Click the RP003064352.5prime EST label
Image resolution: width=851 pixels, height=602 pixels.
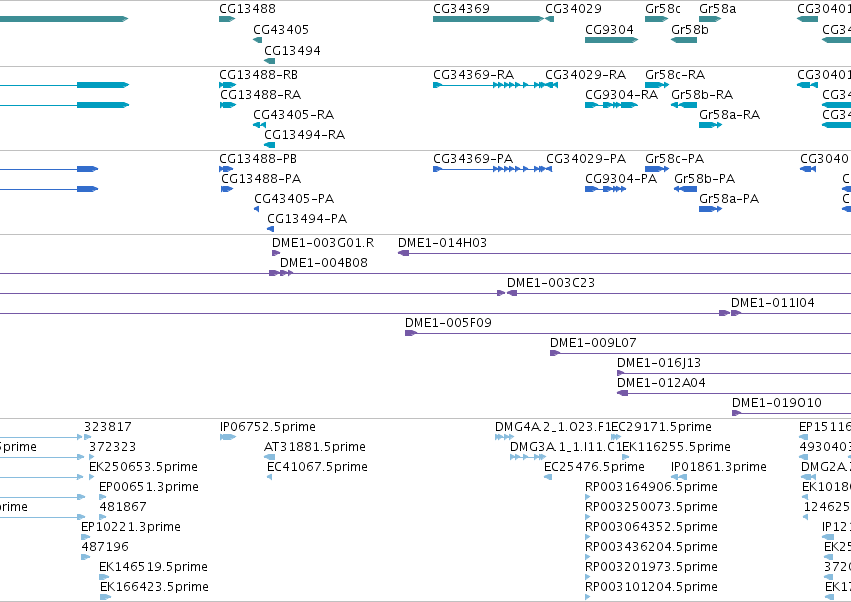(x=651, y=527)
